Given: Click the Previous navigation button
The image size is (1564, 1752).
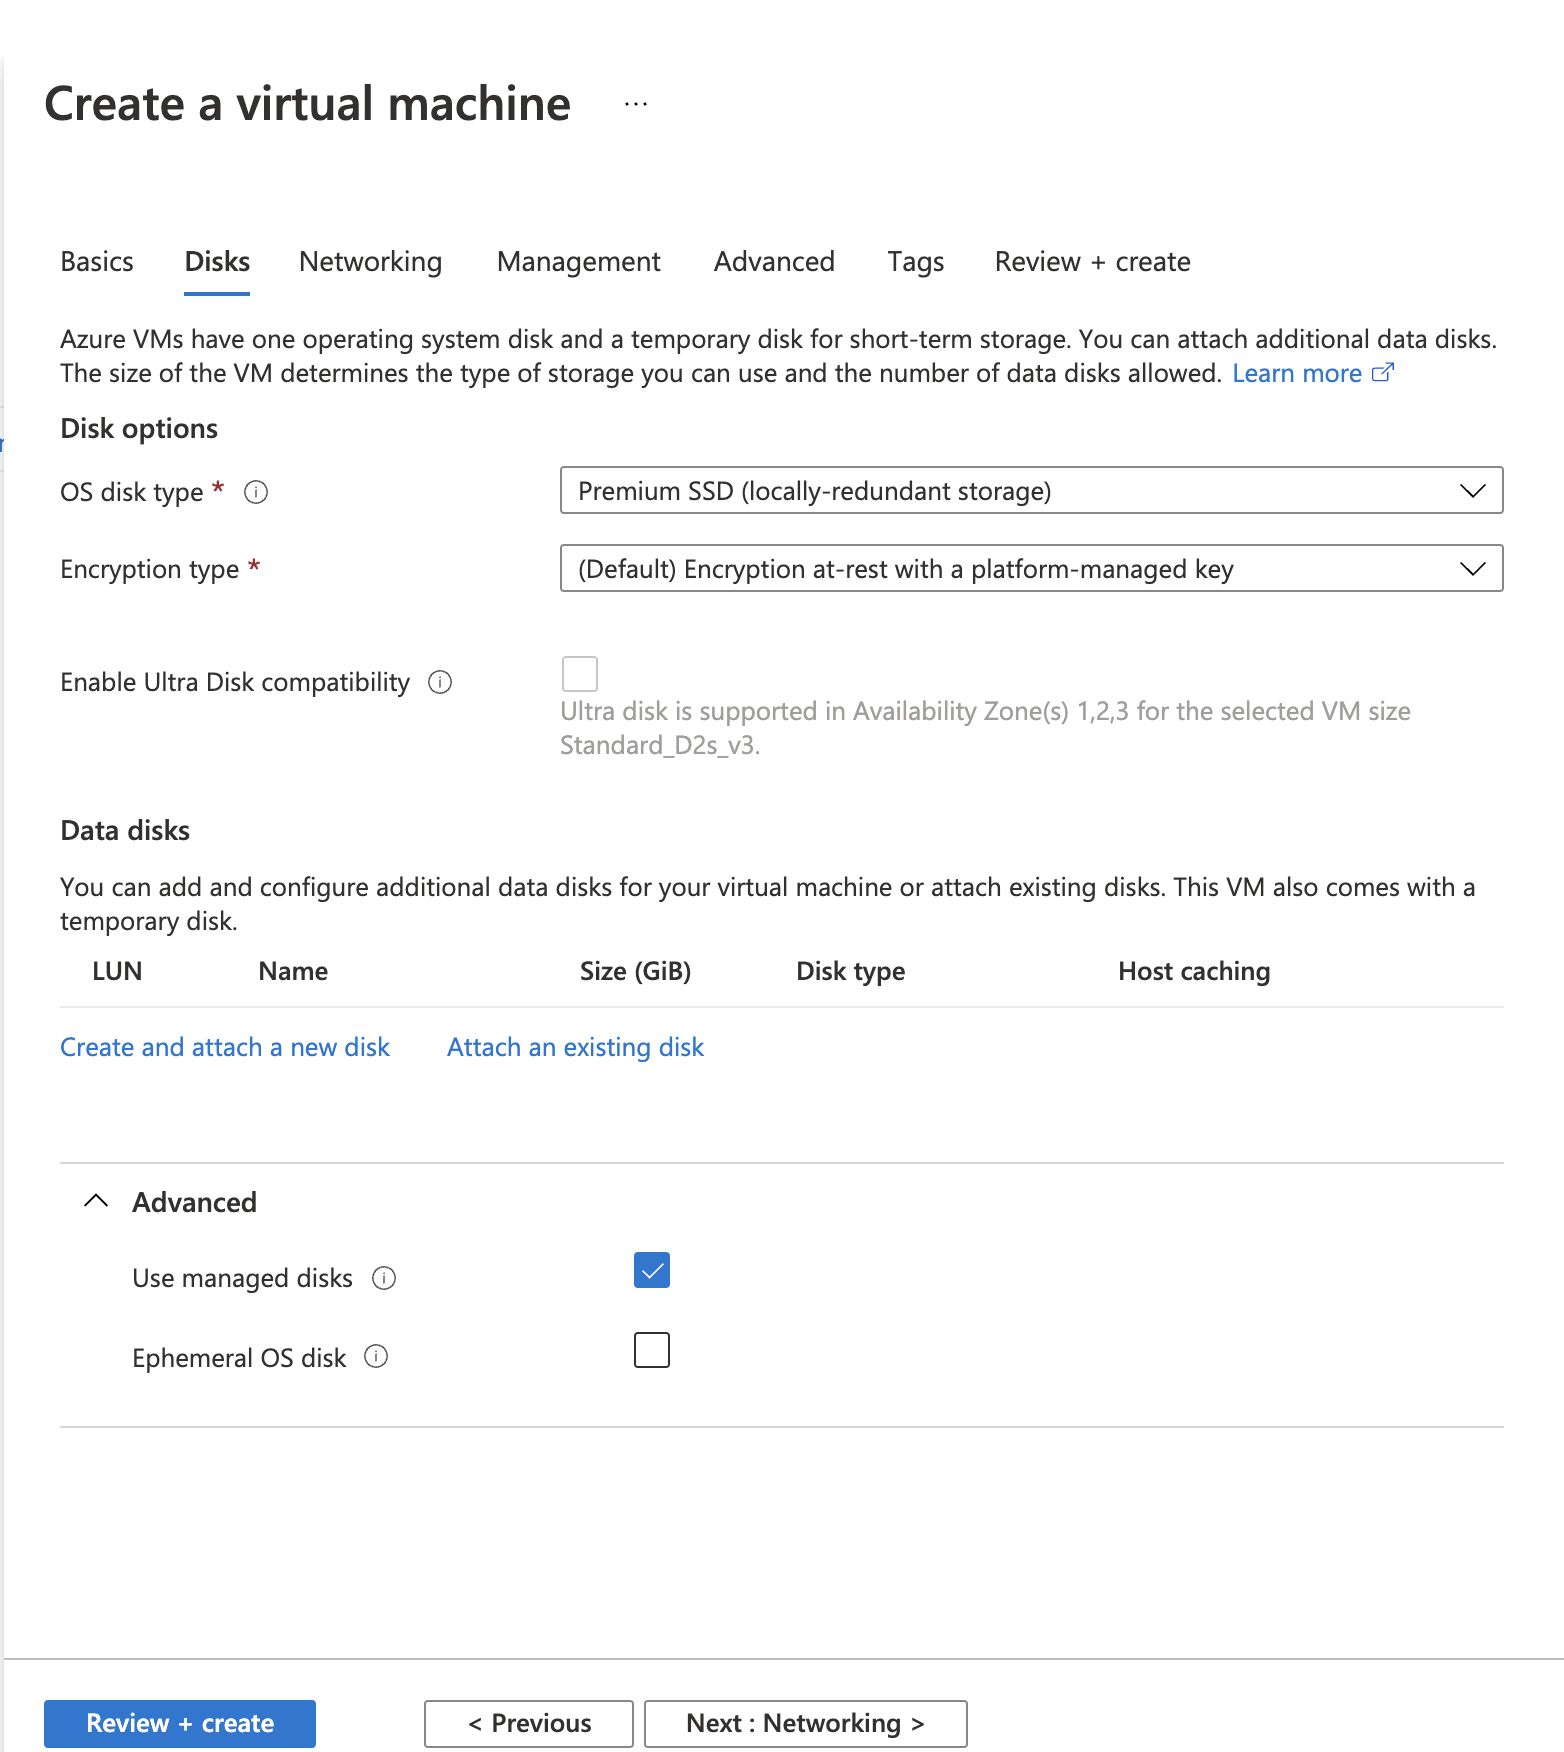Looking at the screenshot, I should tap(527, 1723).
